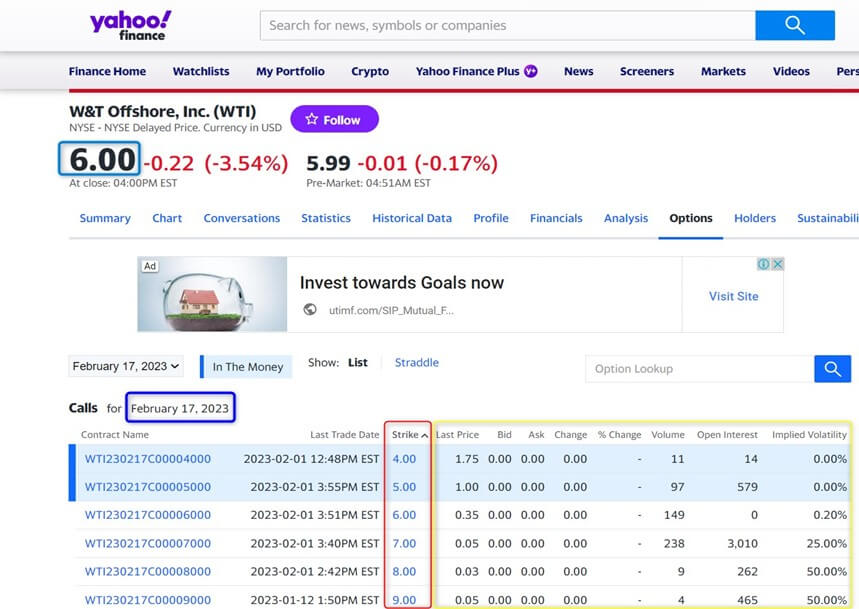Click the main search input field

(508, 25)
